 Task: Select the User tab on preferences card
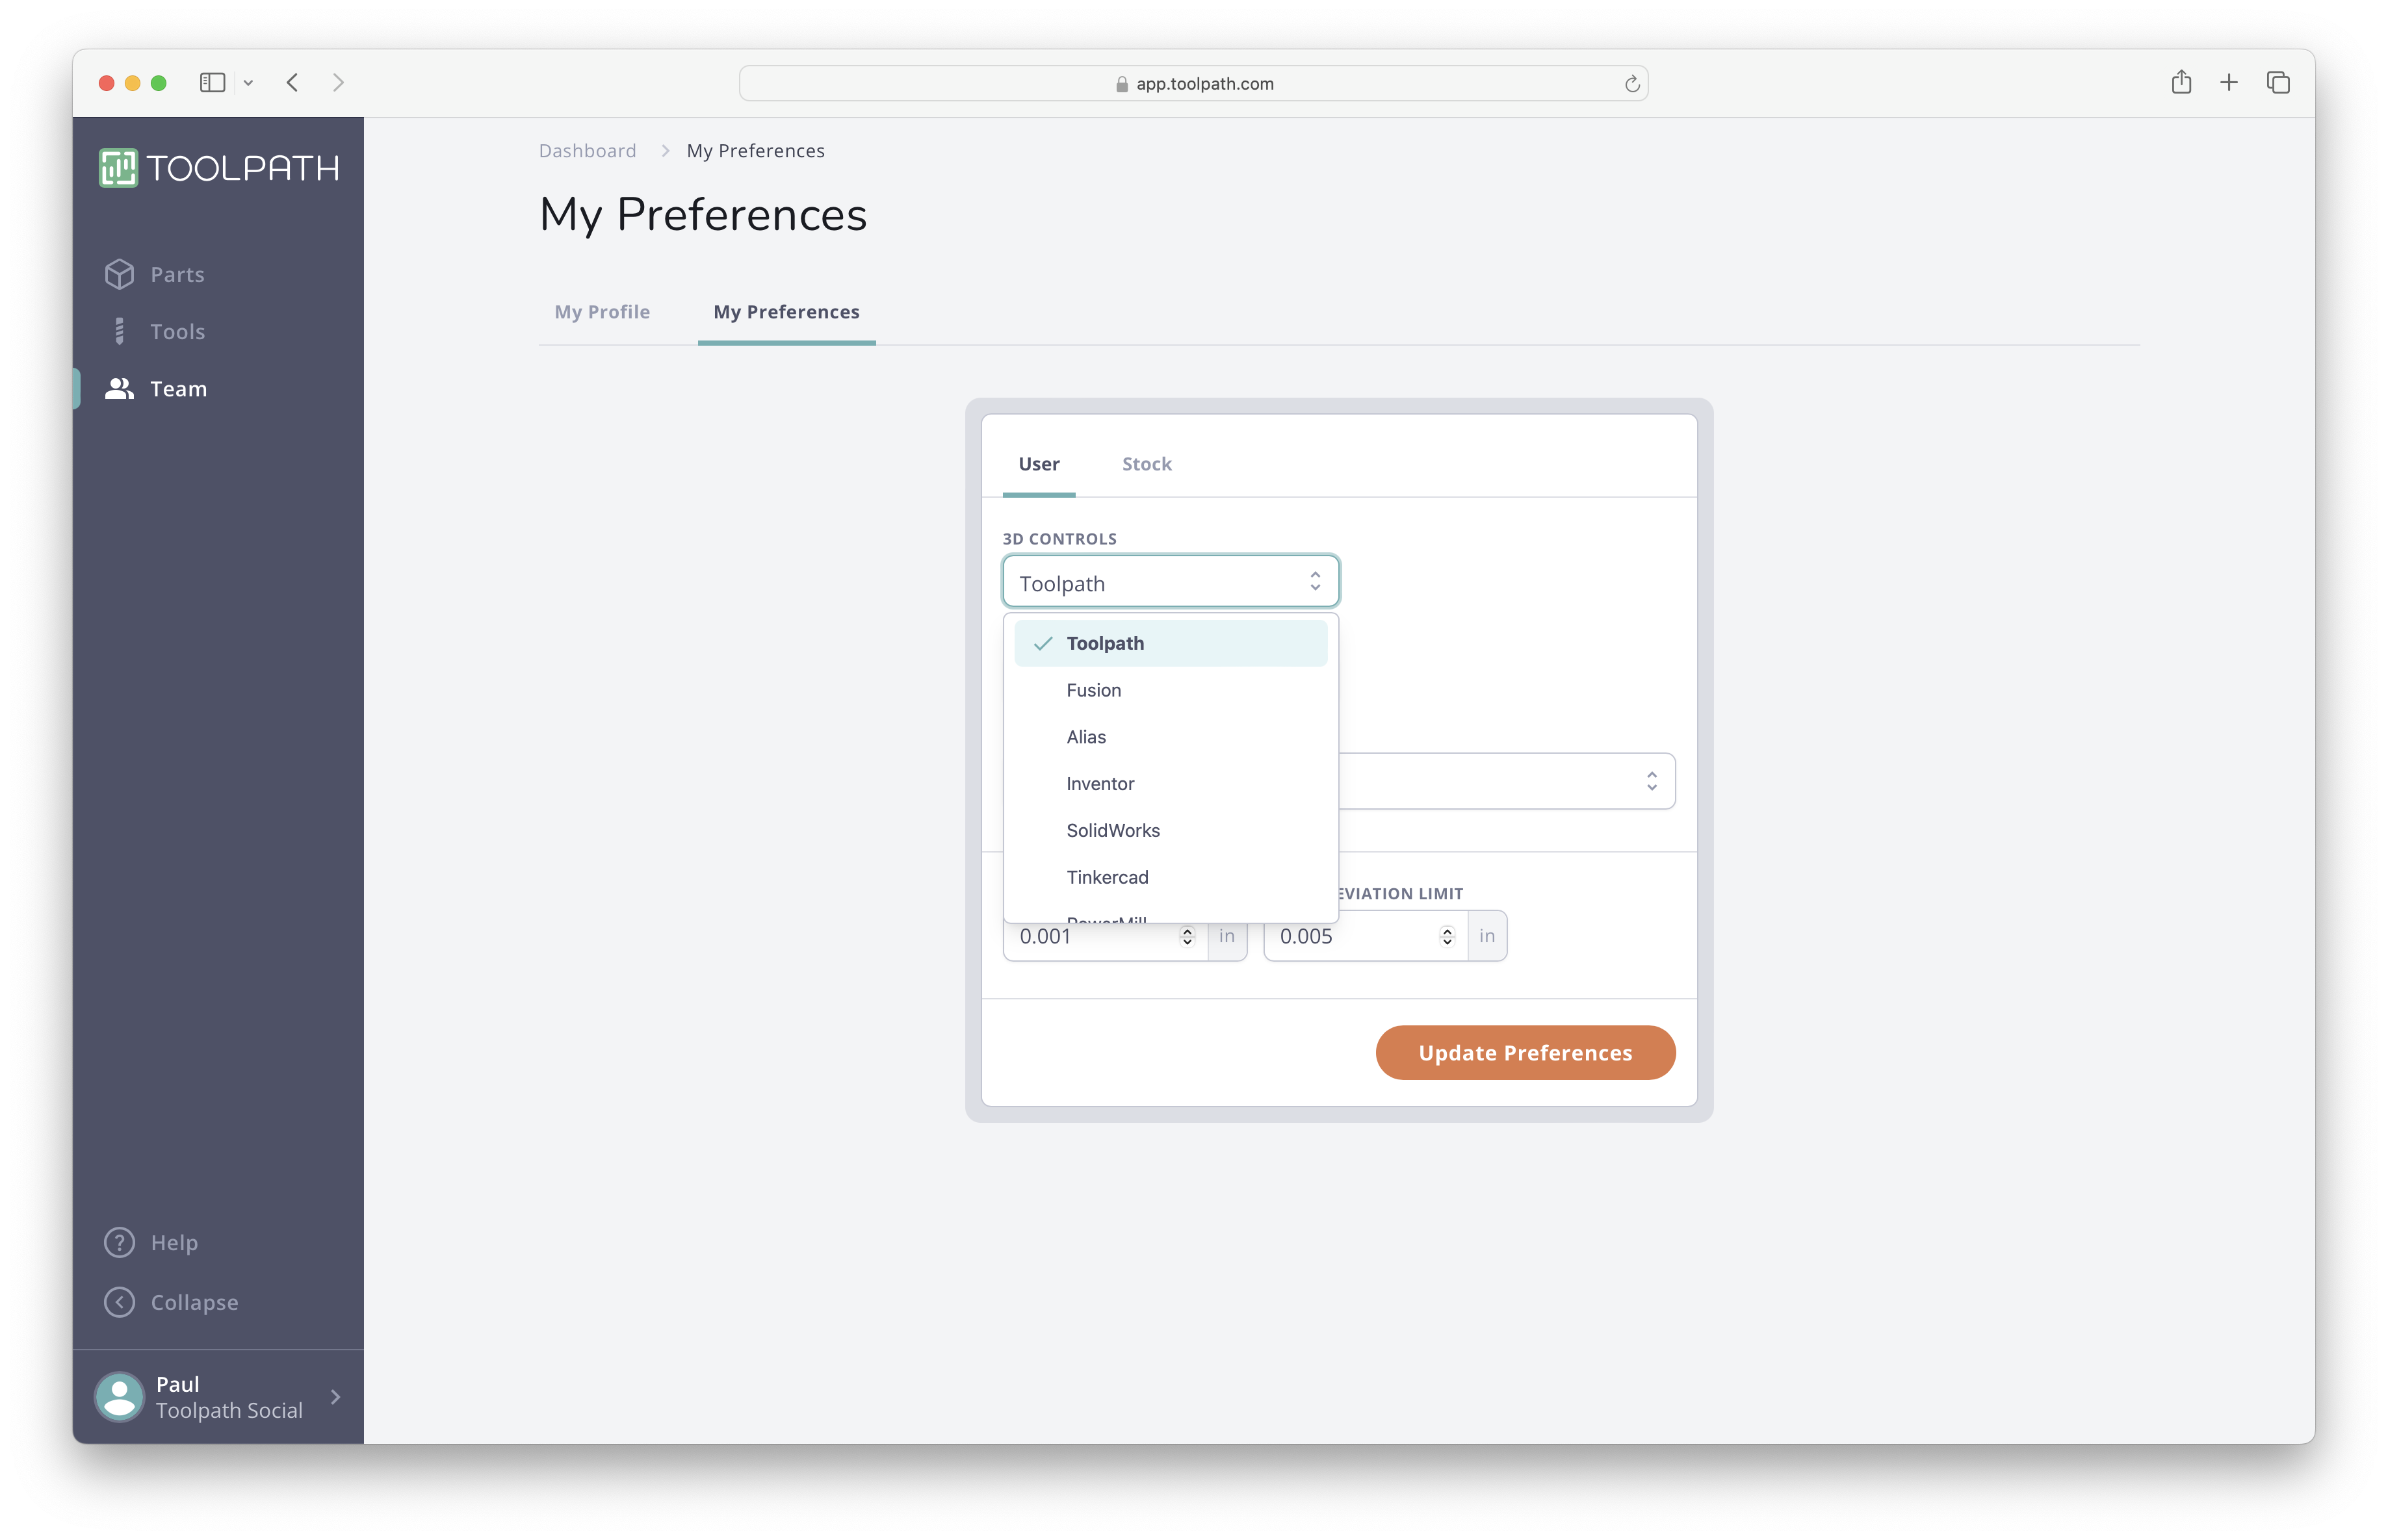coord(1039,463)
